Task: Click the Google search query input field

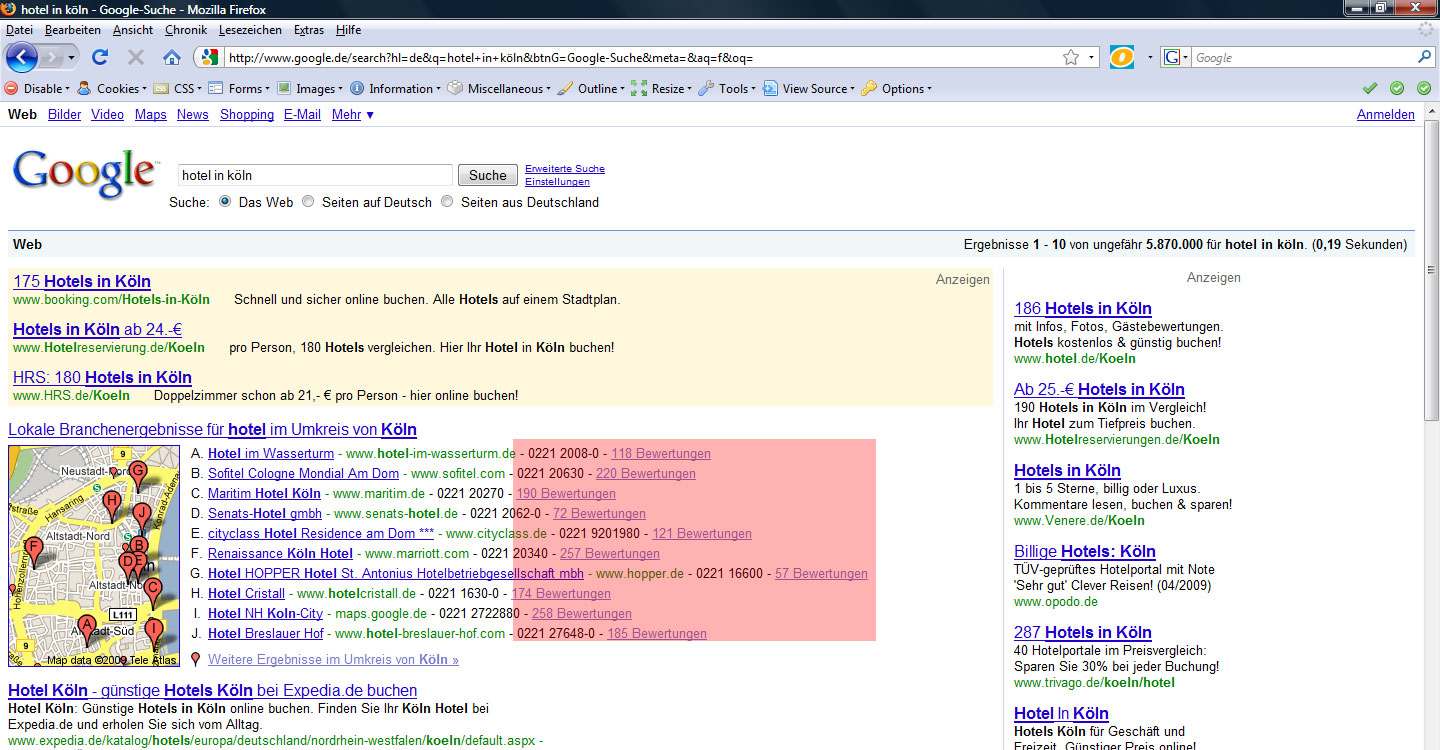Action: coord(315,175)
